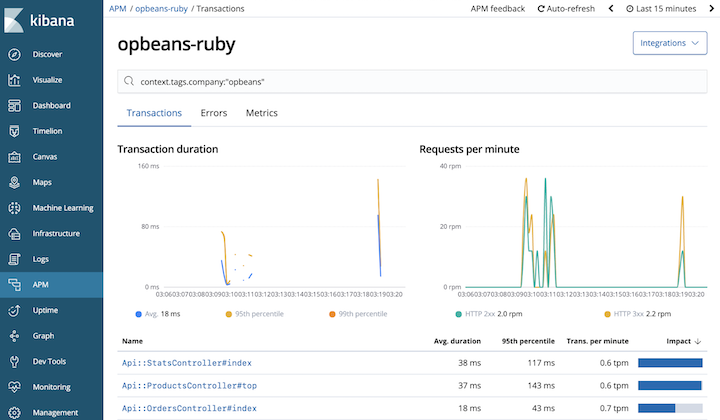
Task: Open Monitoring heartbeat icon
Action: [14, 387]
